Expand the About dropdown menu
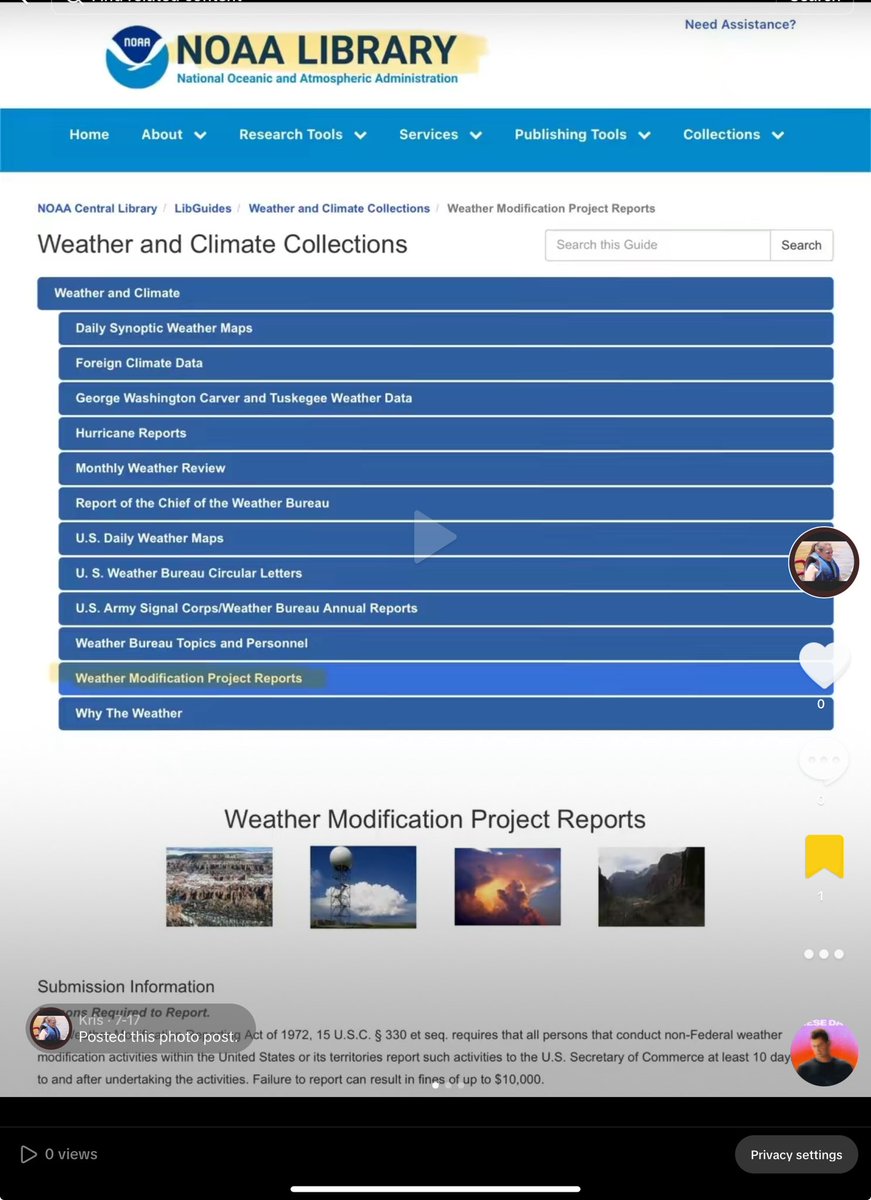The width and height of the screenshot is (871, 1200). coord(173,135)
